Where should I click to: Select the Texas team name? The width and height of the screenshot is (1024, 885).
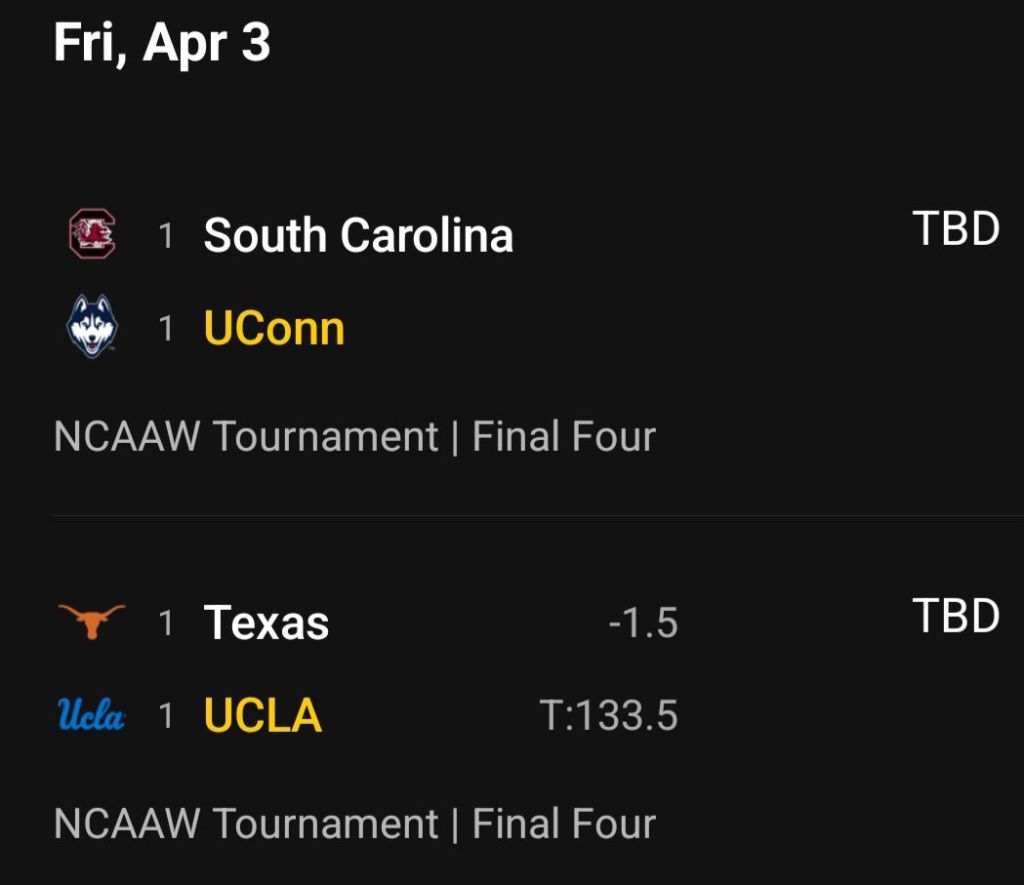click(x=266, y=622)
